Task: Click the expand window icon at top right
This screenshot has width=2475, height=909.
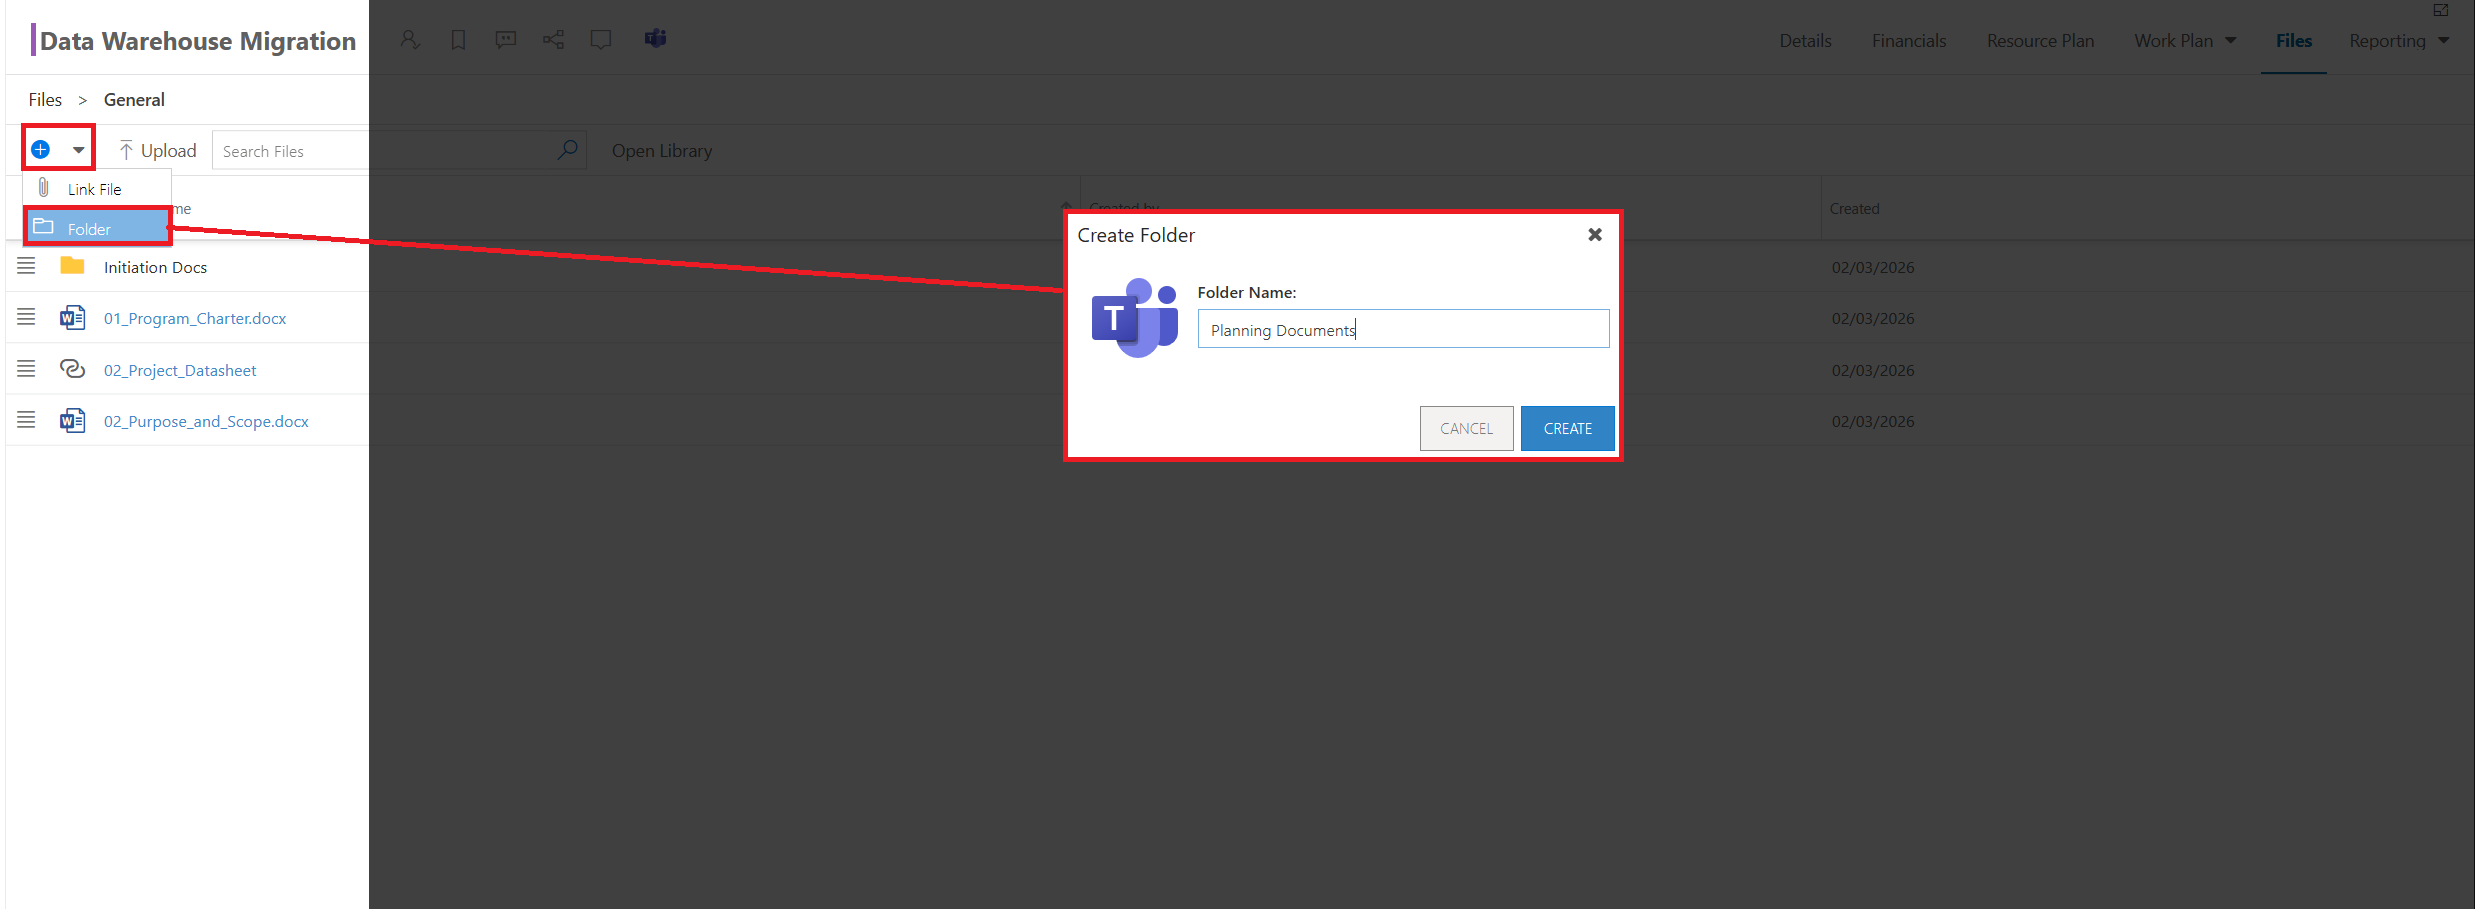Action: (2441, 10)
